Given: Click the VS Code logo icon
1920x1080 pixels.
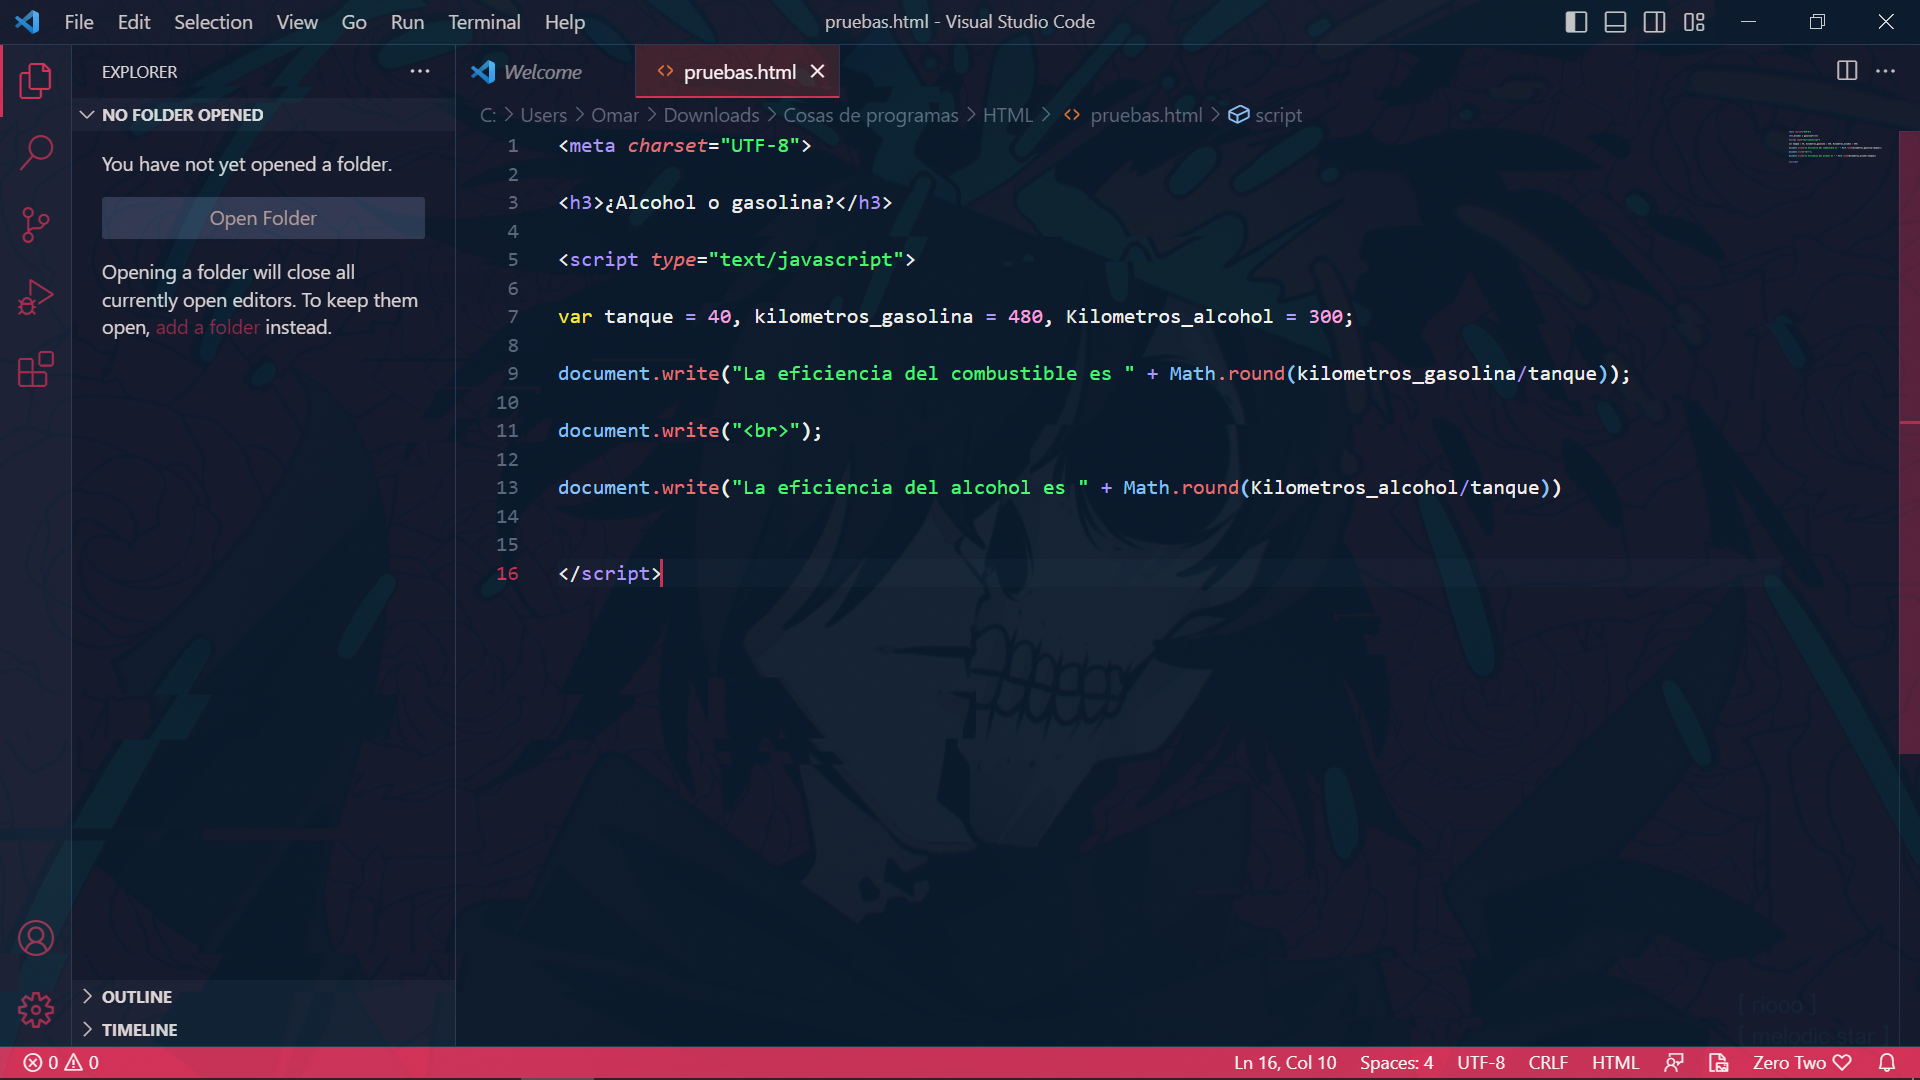Looking at the screenshot, I should [x=27, y=22].
